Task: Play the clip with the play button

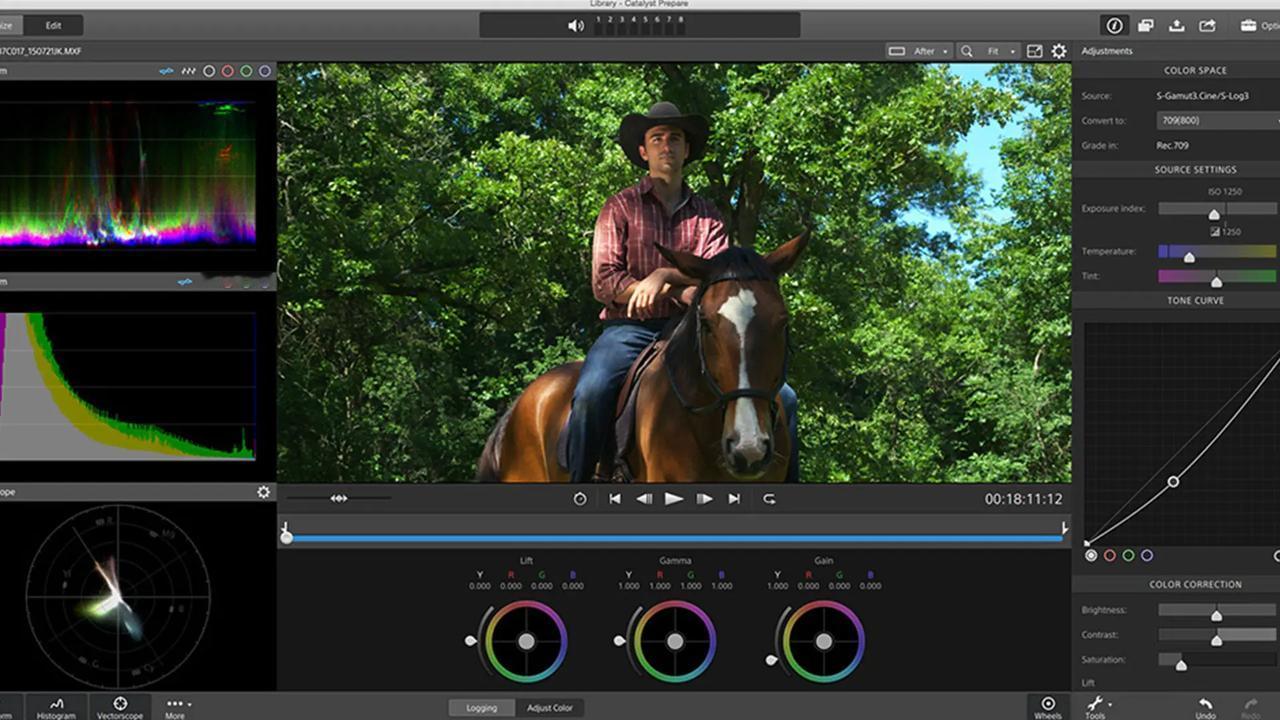Action: [x=674, y=498]
